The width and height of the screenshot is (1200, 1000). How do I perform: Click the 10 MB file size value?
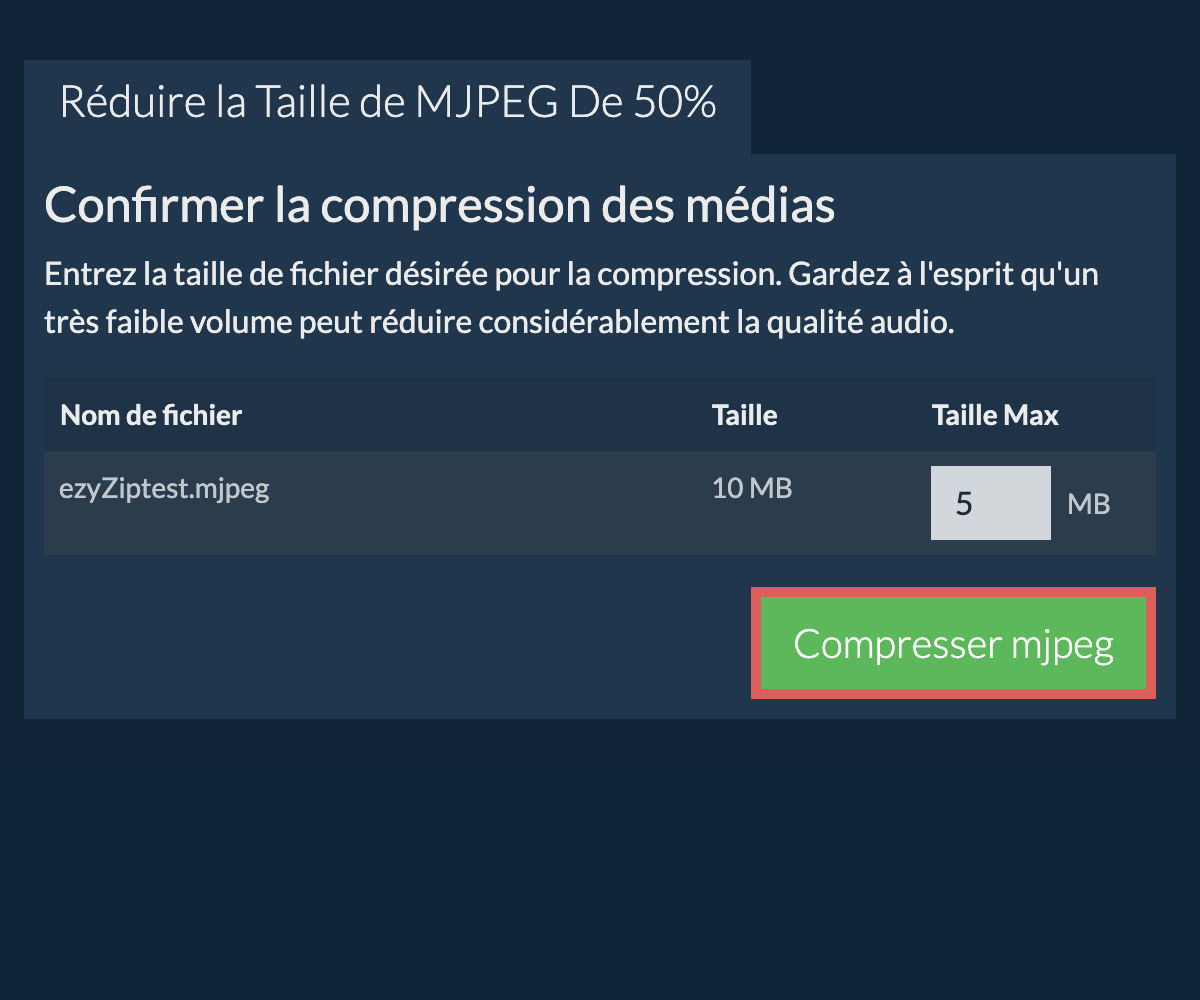pos(752,489)
